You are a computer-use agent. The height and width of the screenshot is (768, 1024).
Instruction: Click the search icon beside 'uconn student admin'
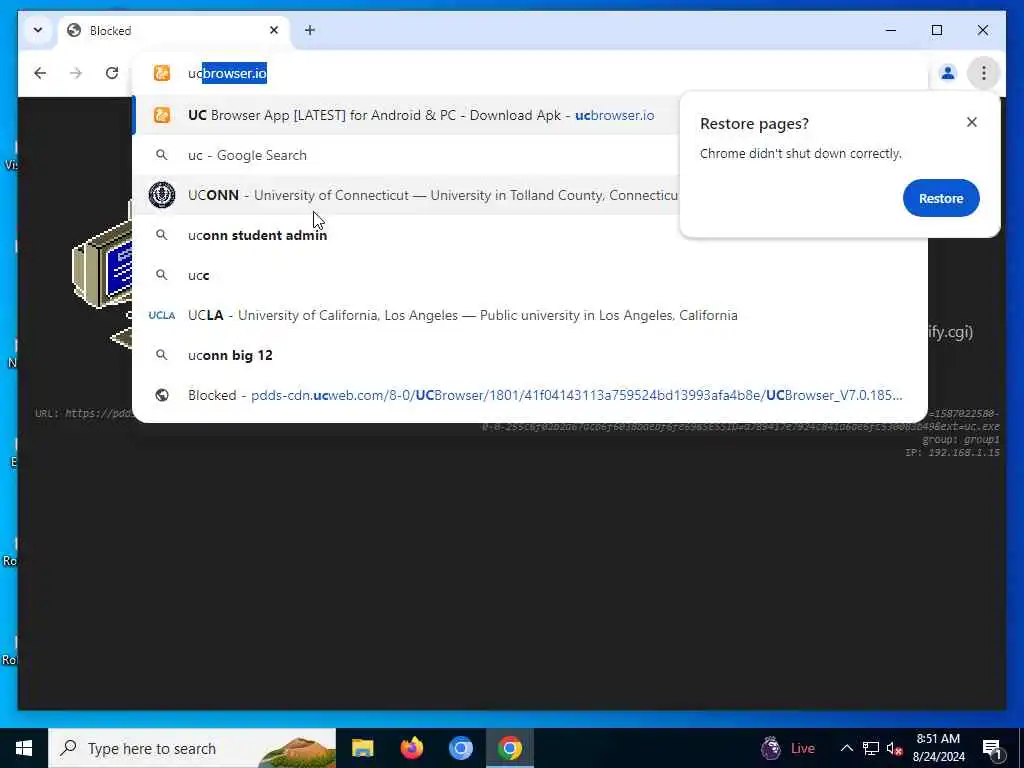pos(162,235)
